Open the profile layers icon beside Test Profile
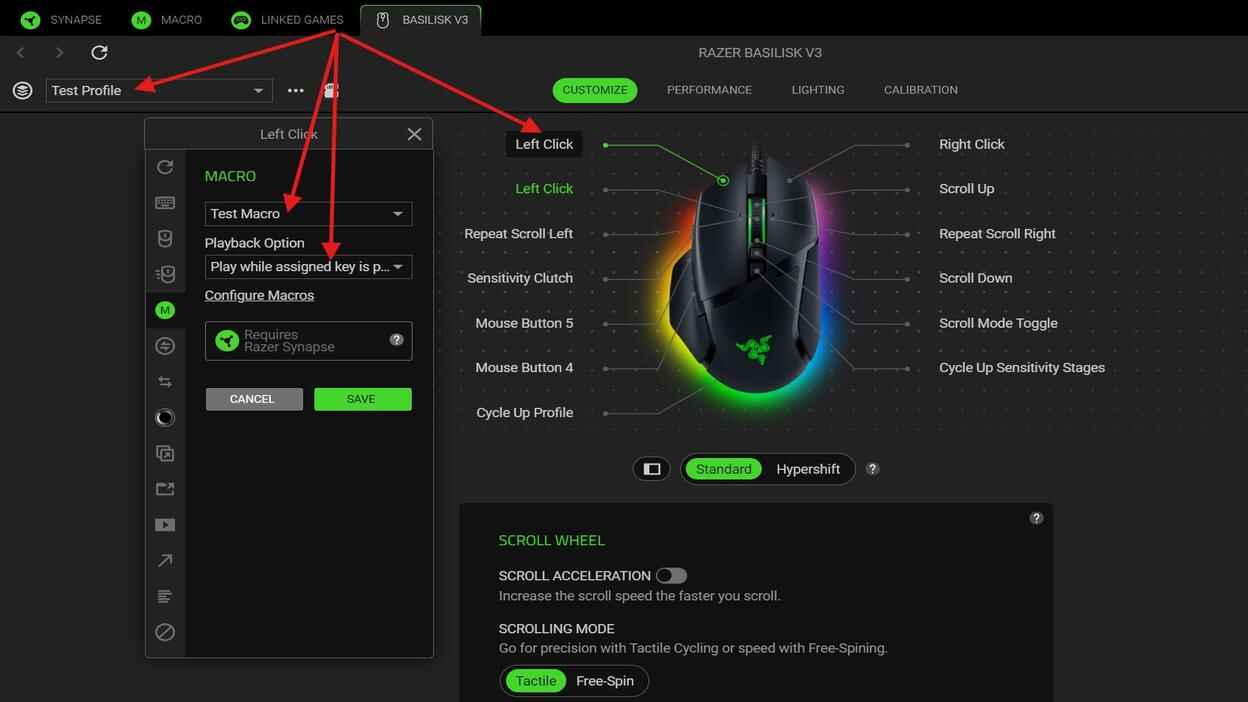1248x702 pixels. [22, 90]
